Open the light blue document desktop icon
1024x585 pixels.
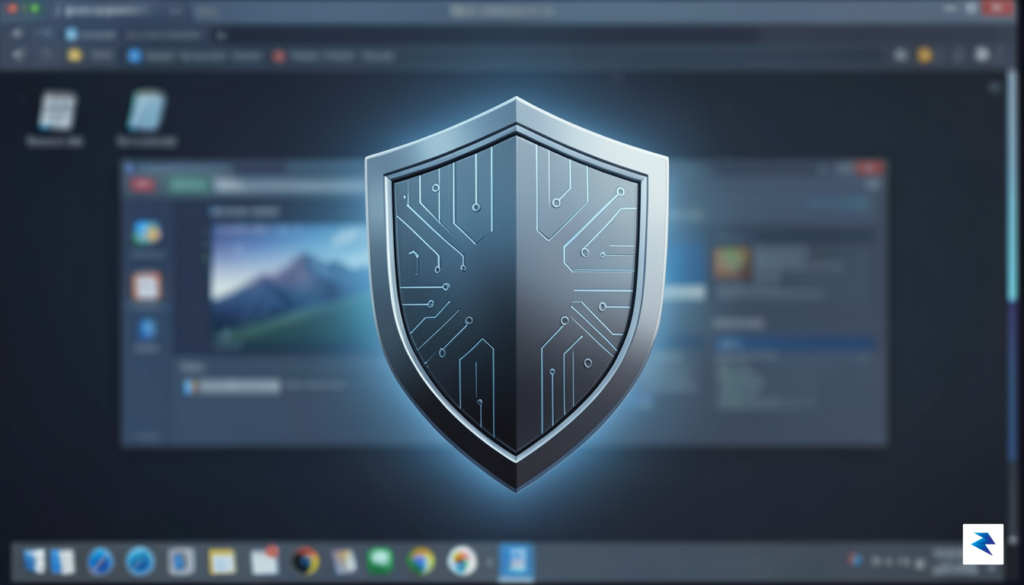(146, 111)
